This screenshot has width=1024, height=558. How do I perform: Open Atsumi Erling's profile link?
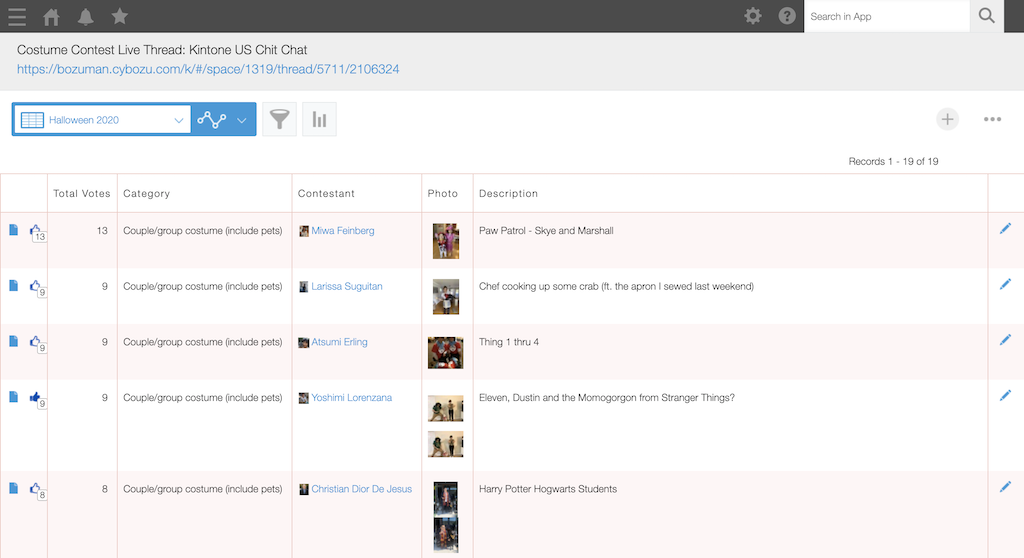(339, 342)
